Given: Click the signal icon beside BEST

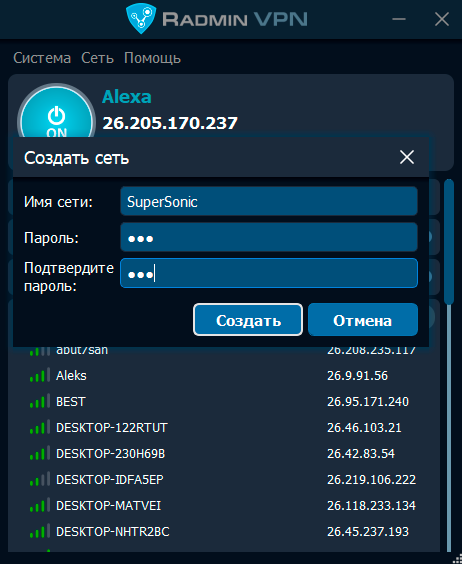Looking at the screenshot, I should click(40, 402).
